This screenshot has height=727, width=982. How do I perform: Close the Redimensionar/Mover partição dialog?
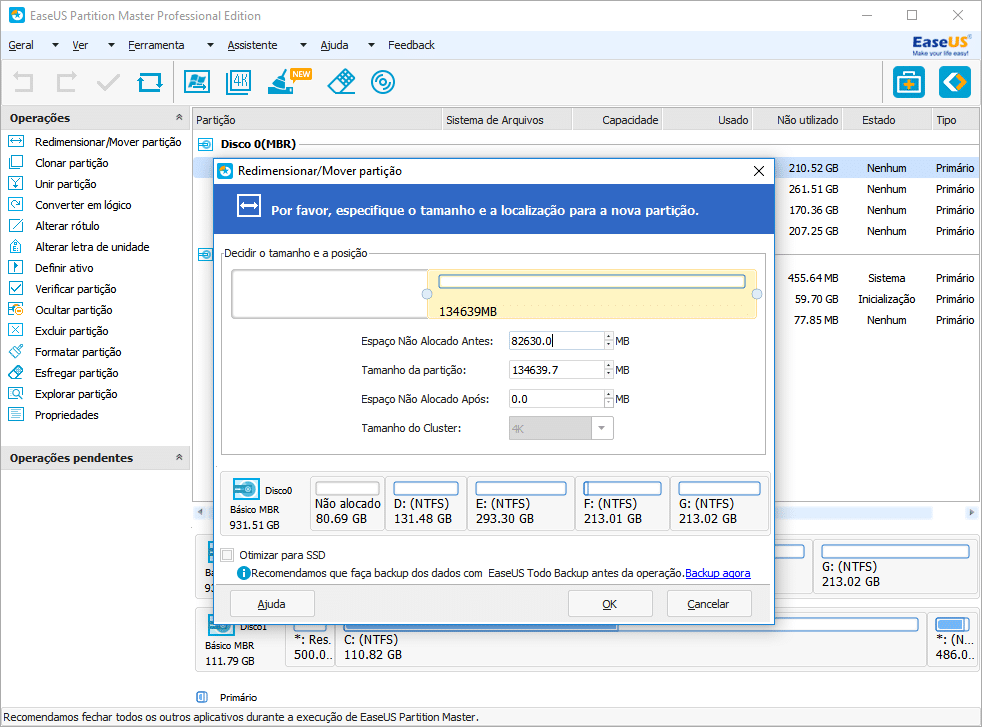(758, 171)
